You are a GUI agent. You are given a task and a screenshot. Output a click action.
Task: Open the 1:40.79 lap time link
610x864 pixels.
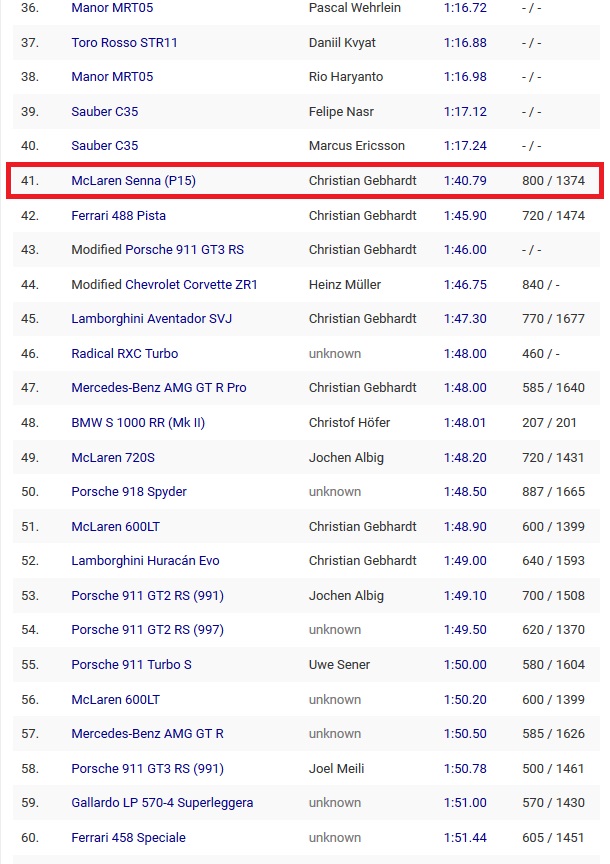pyautogui.click(x=465, y=181)
